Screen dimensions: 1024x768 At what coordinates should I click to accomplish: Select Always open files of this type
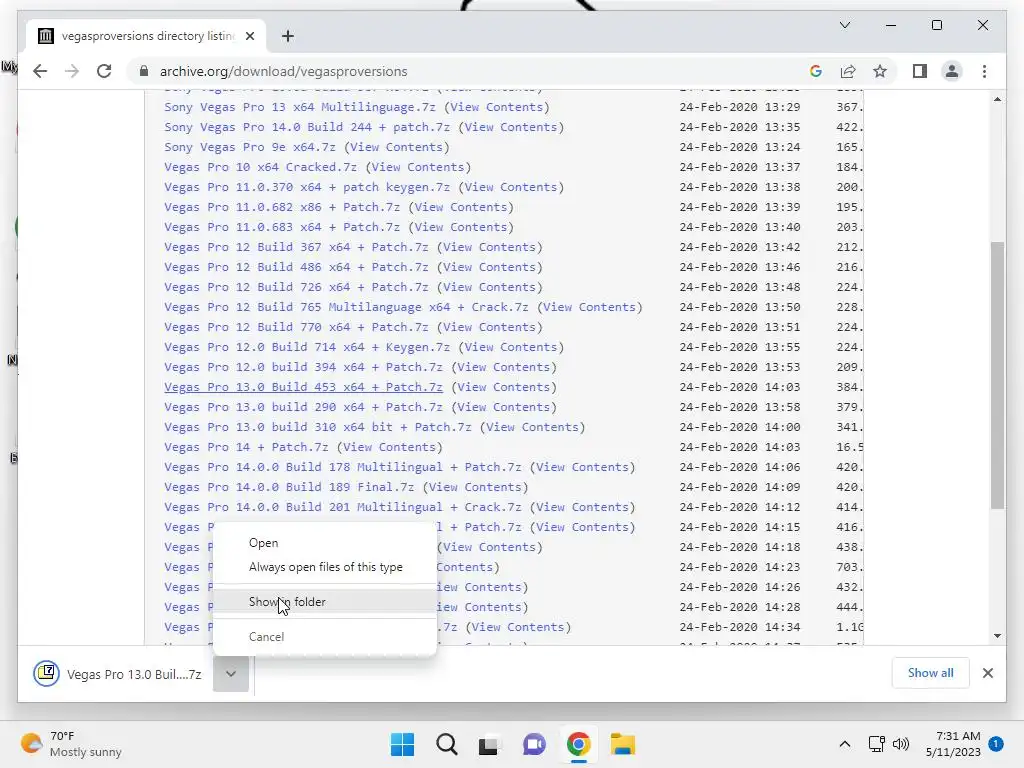click(x=325, y=567)
